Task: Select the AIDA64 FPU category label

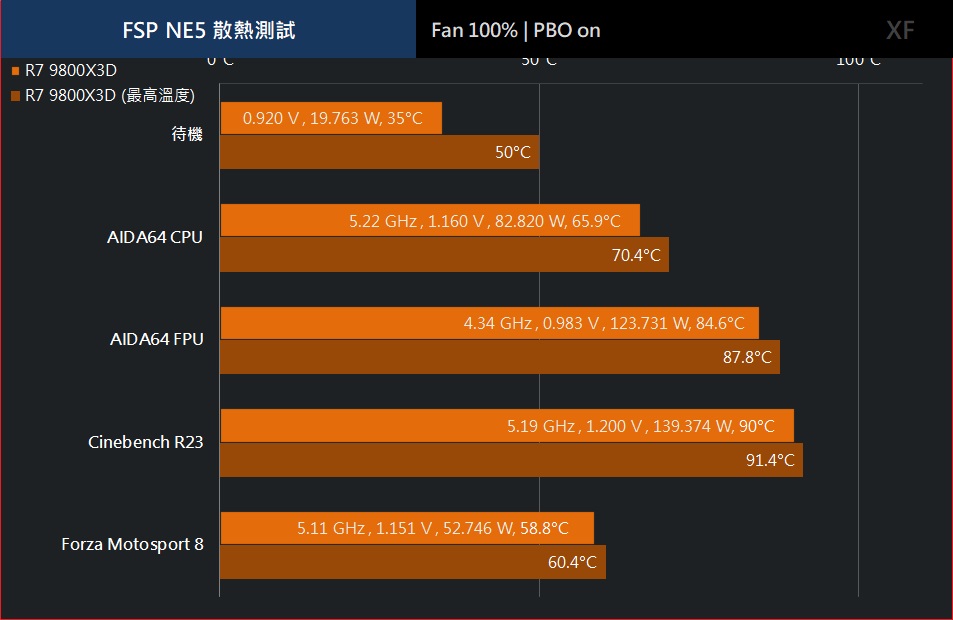Action: pos(157,339)
